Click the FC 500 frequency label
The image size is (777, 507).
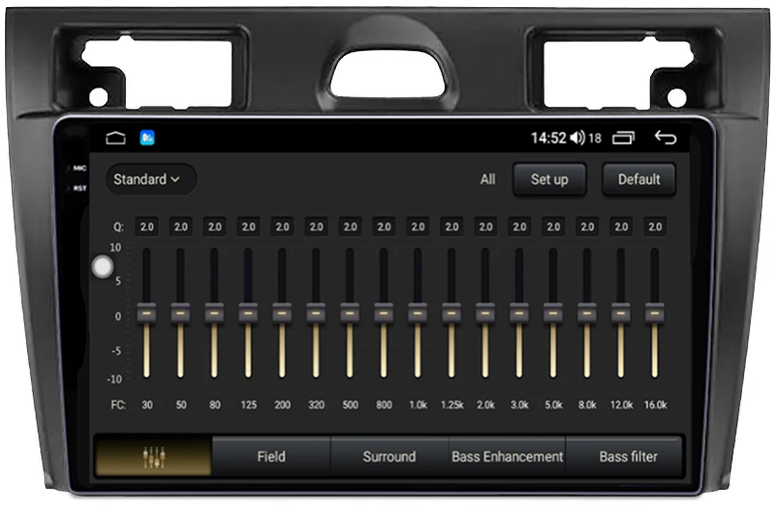tap(350, 405)
